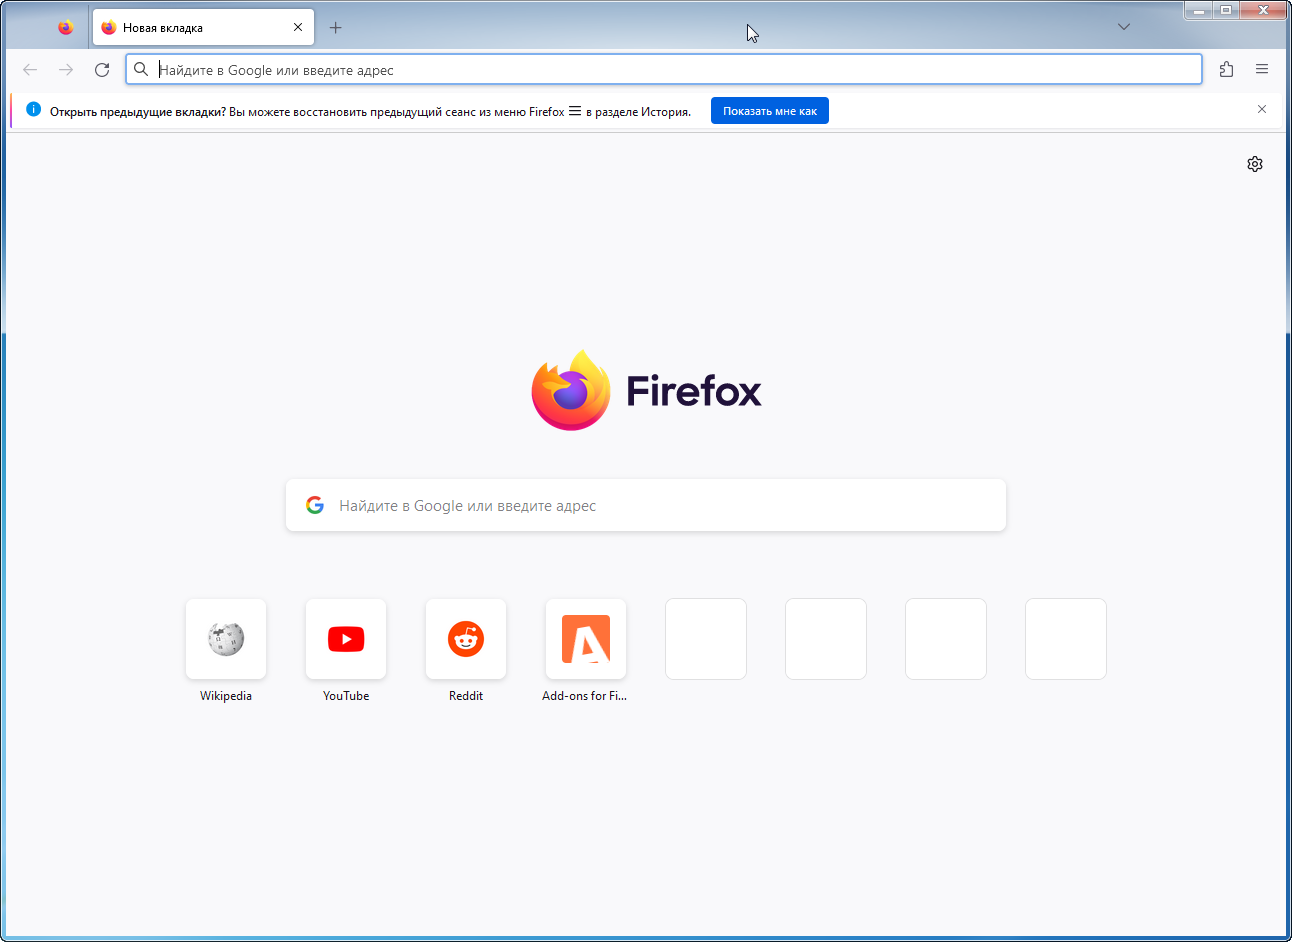1292x942 pixels.
Task: Open the Wikipedia shortcut tile
Action: coord(226,639)
